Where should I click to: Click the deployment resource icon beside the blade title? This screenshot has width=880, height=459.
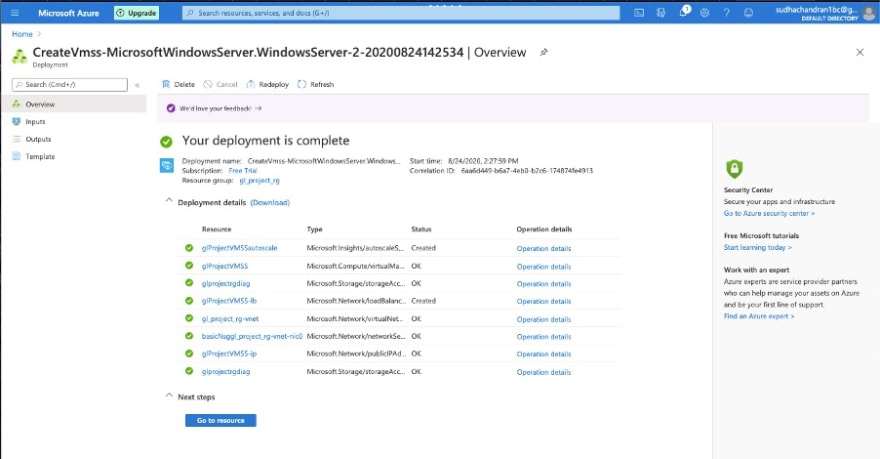pos(20,56)
